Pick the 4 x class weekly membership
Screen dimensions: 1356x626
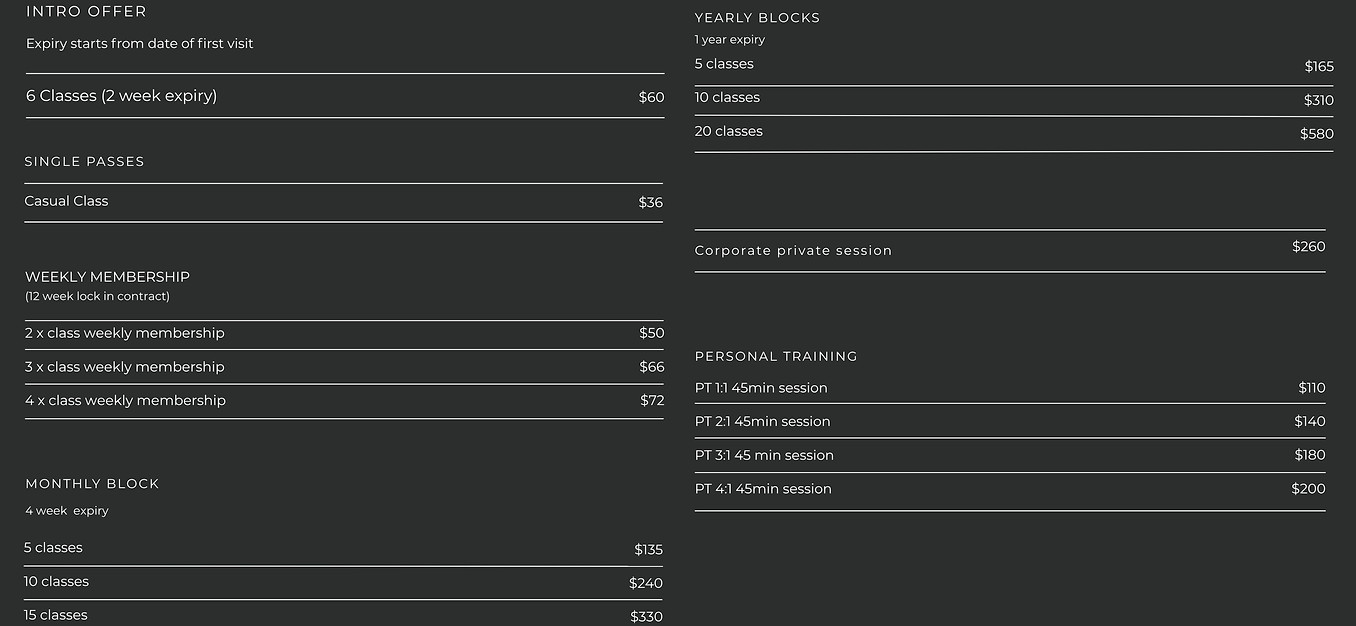pyautogui.click(x=344, y=401)
